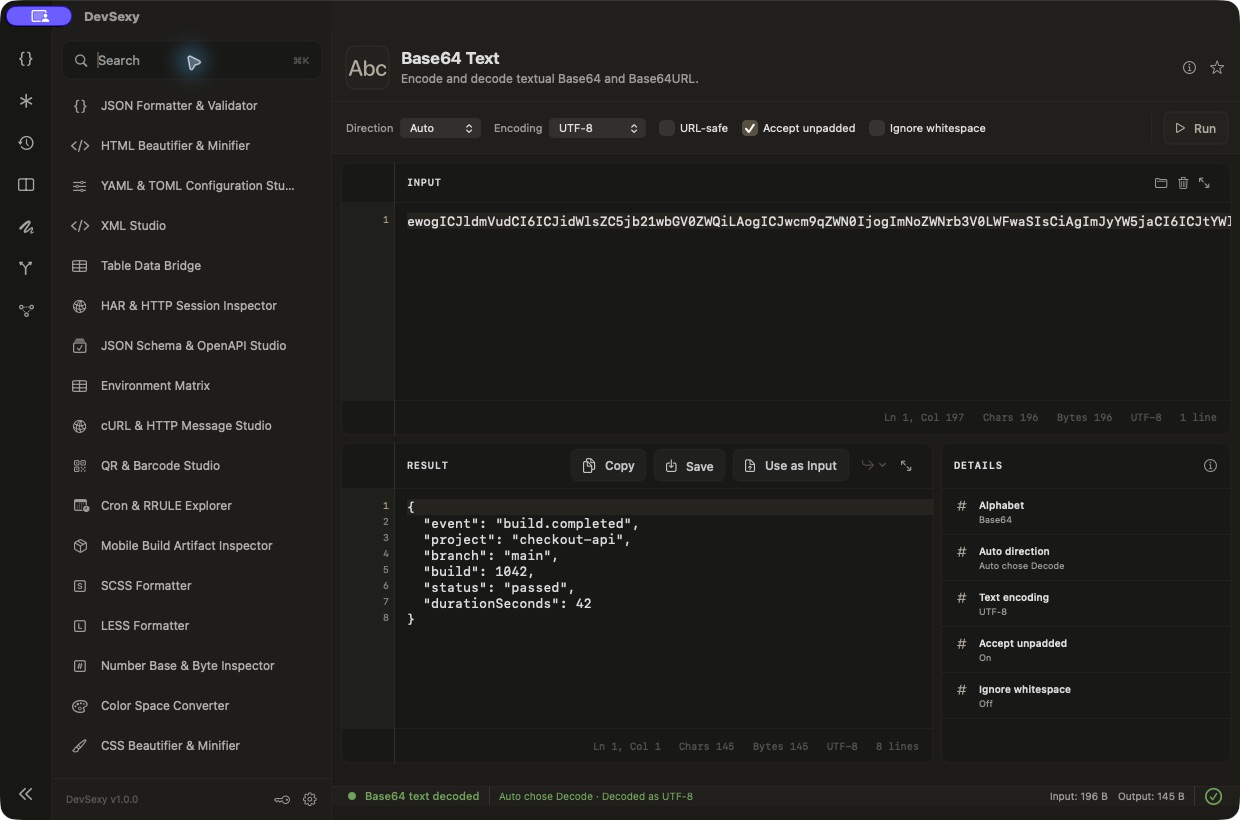Image resolution: width=1240 pixels, height=820 pixels.
Task: Click "Input: 196 B" in status bar
Action: click(x=1078, y=796)
